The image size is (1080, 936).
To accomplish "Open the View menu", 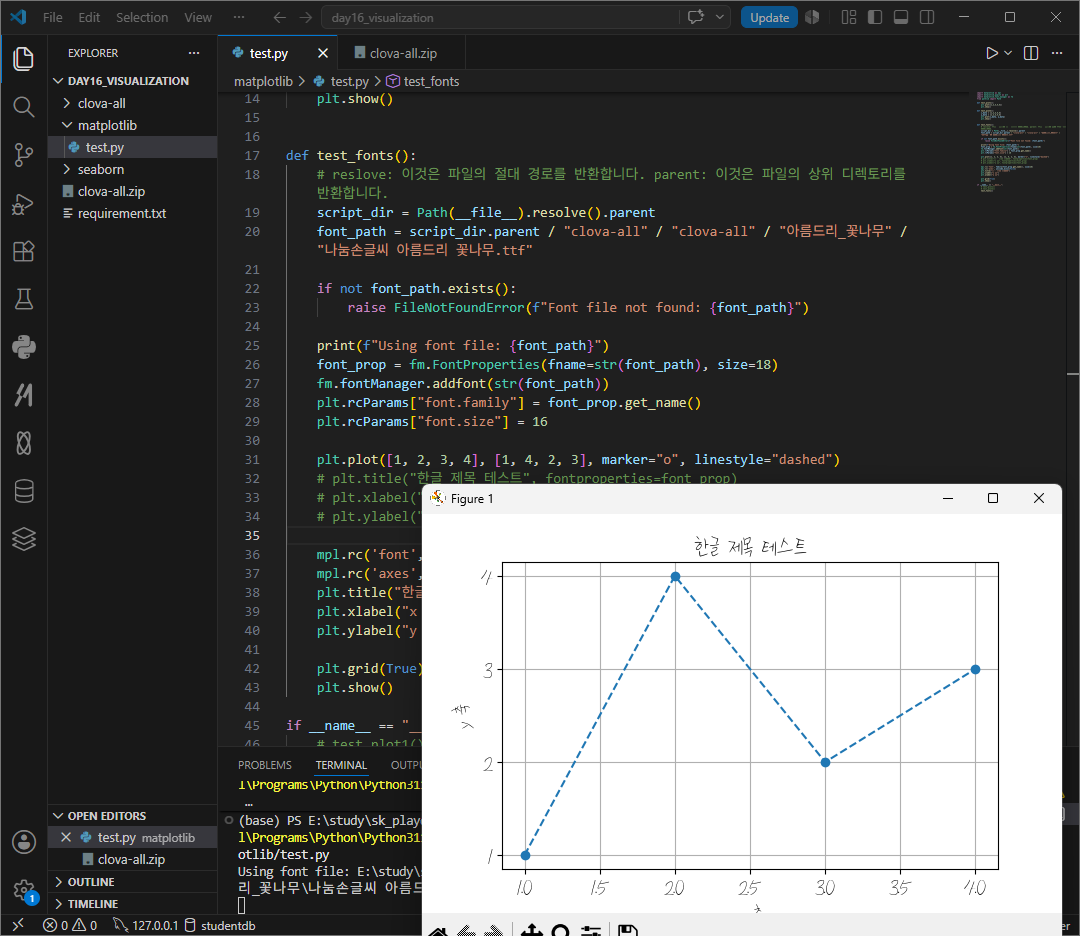I will (x=198, y=17).
